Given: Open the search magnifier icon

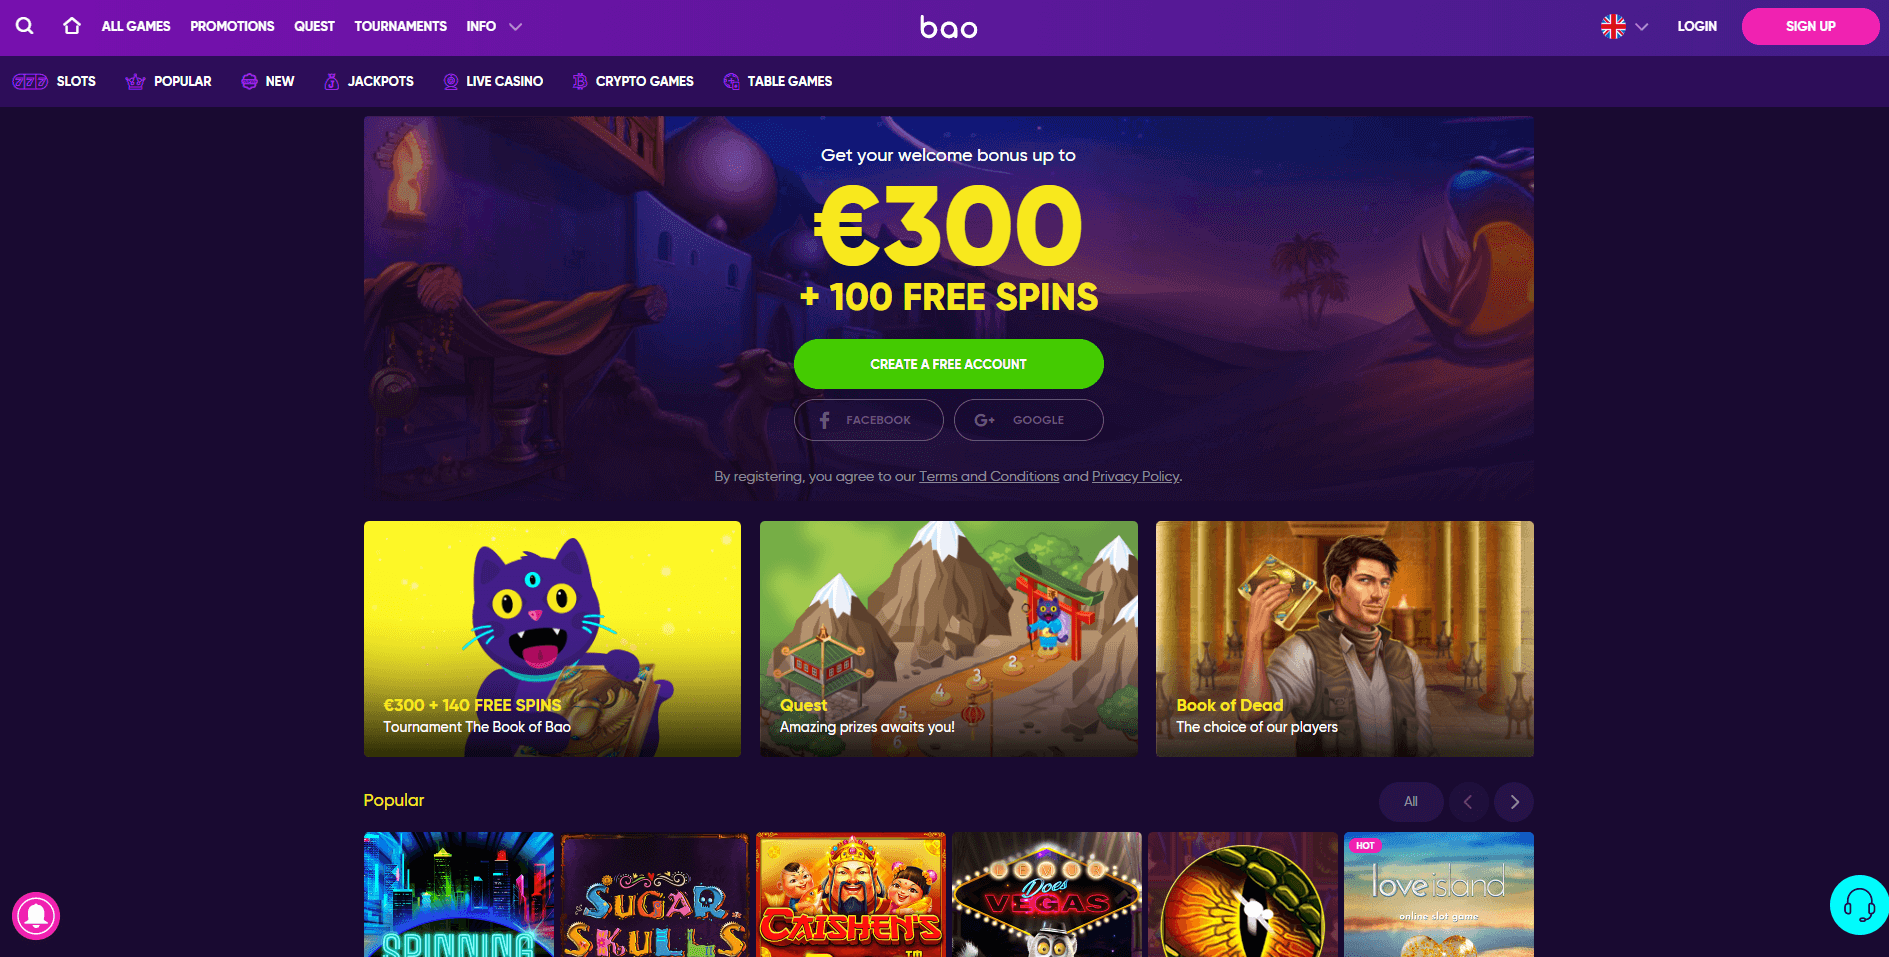Looking at the screenshot, I should tap(25, 26).
